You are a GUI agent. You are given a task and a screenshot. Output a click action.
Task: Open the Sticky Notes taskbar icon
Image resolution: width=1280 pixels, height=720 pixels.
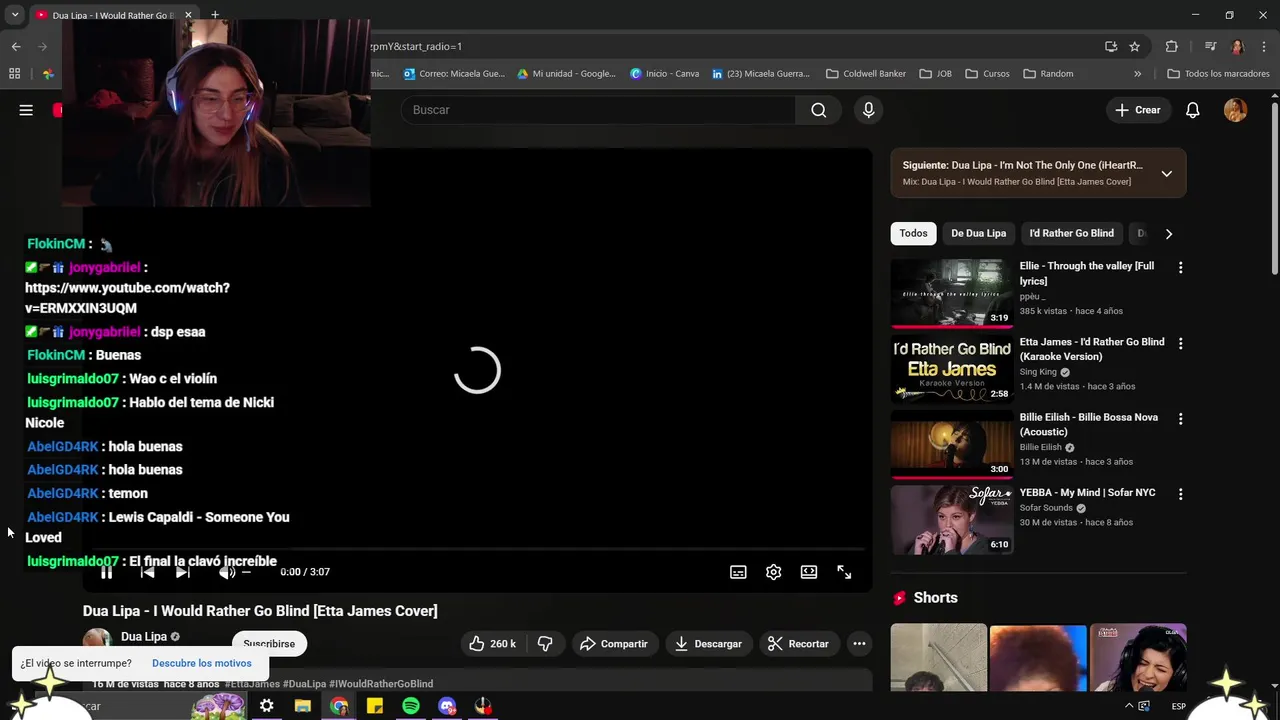pyautogui.click(x=374, y=706)
